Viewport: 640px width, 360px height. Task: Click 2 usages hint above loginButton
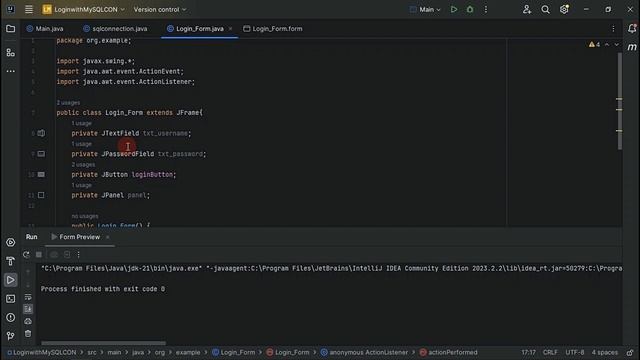[83, 164]
